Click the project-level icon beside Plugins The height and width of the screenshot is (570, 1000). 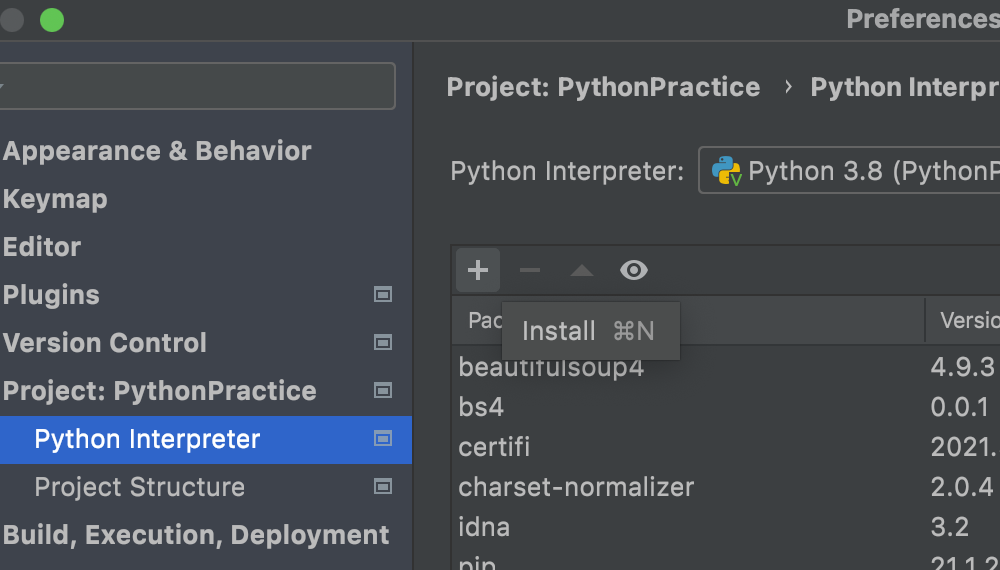click(382, 295)
